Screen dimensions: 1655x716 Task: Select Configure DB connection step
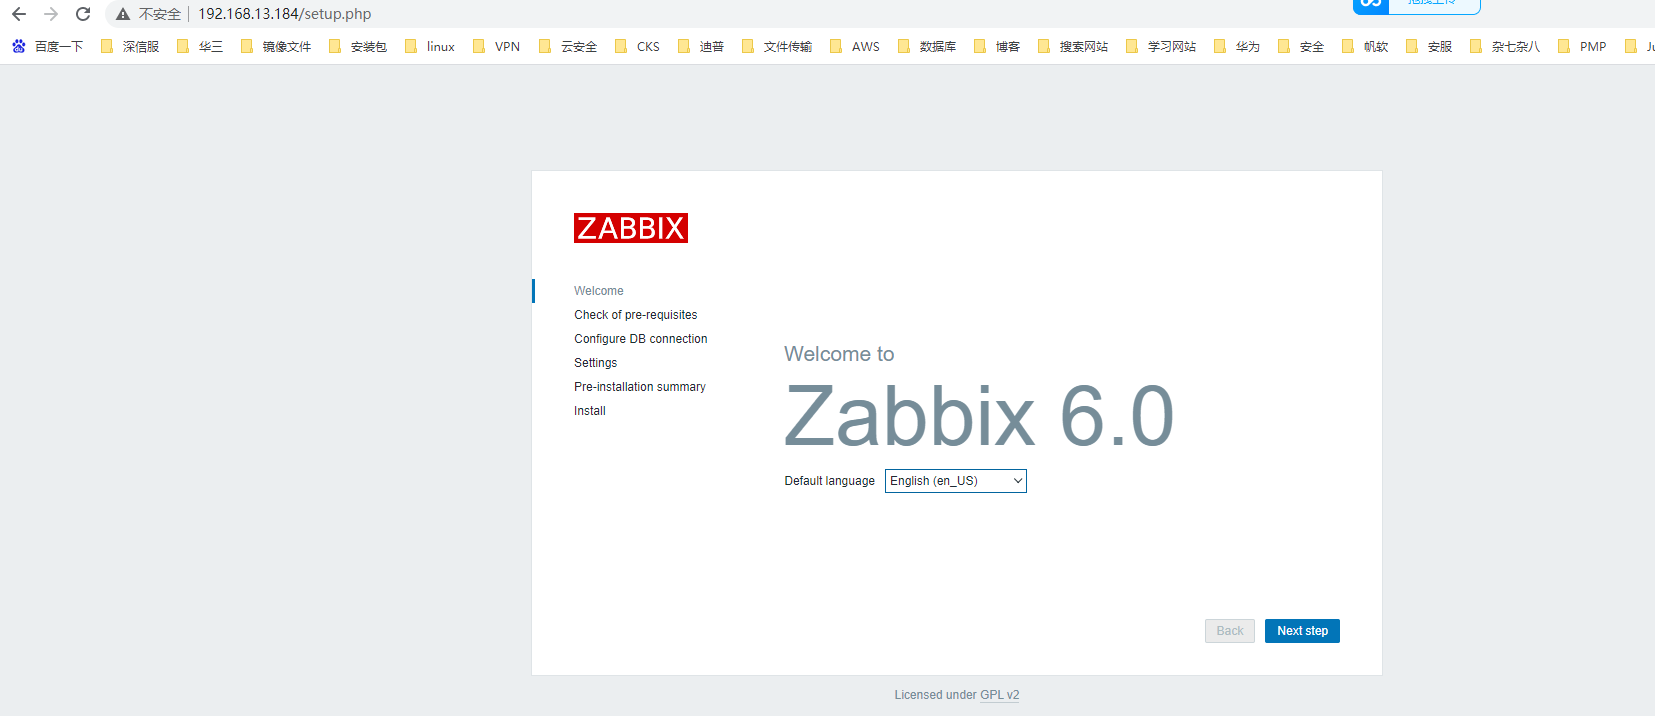tap(641, 339)
